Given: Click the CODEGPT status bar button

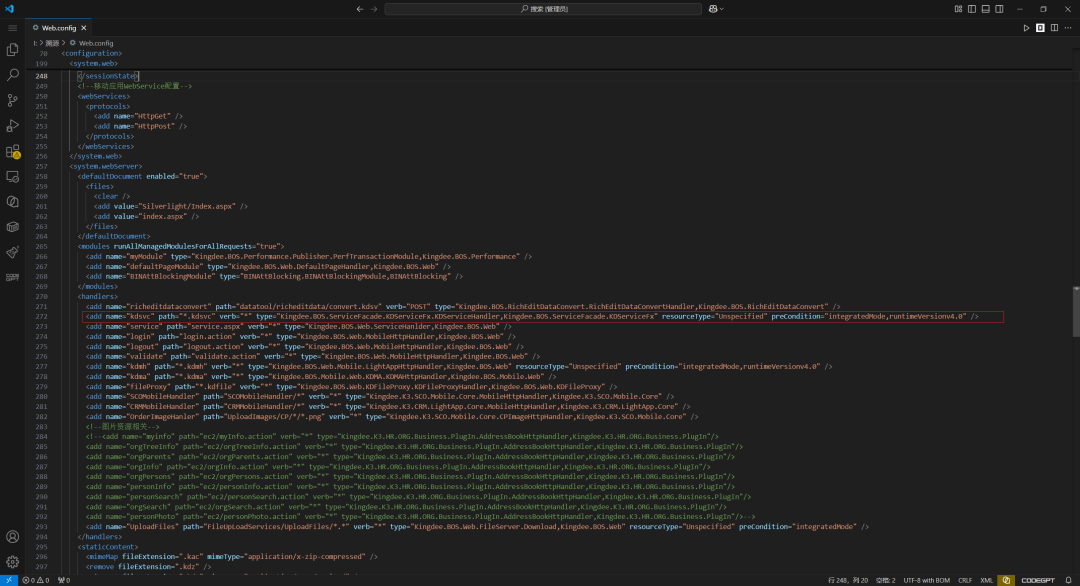Looking at the screenshot, I should 1037,580.
